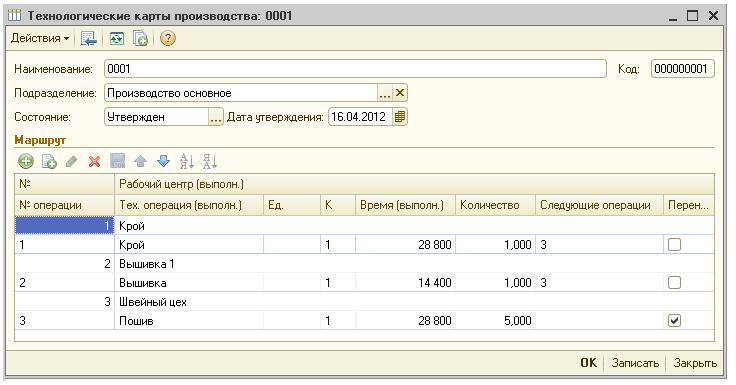Screen dimensions: 736x385
Task: Sort route rows ascending
Action: 186,162
